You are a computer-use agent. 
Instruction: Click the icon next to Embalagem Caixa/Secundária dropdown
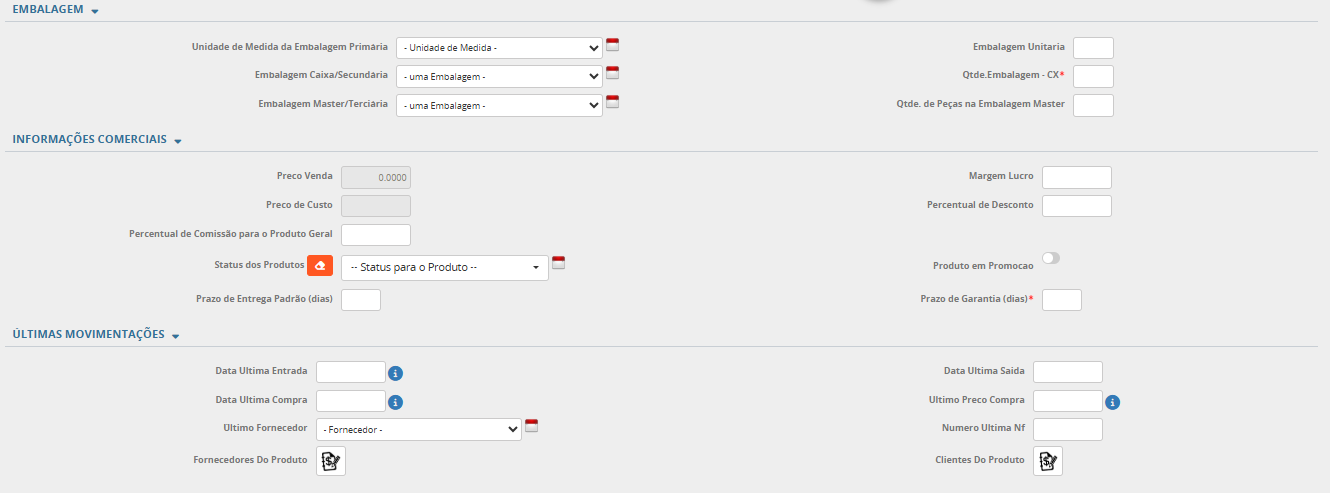click(613, 72)
